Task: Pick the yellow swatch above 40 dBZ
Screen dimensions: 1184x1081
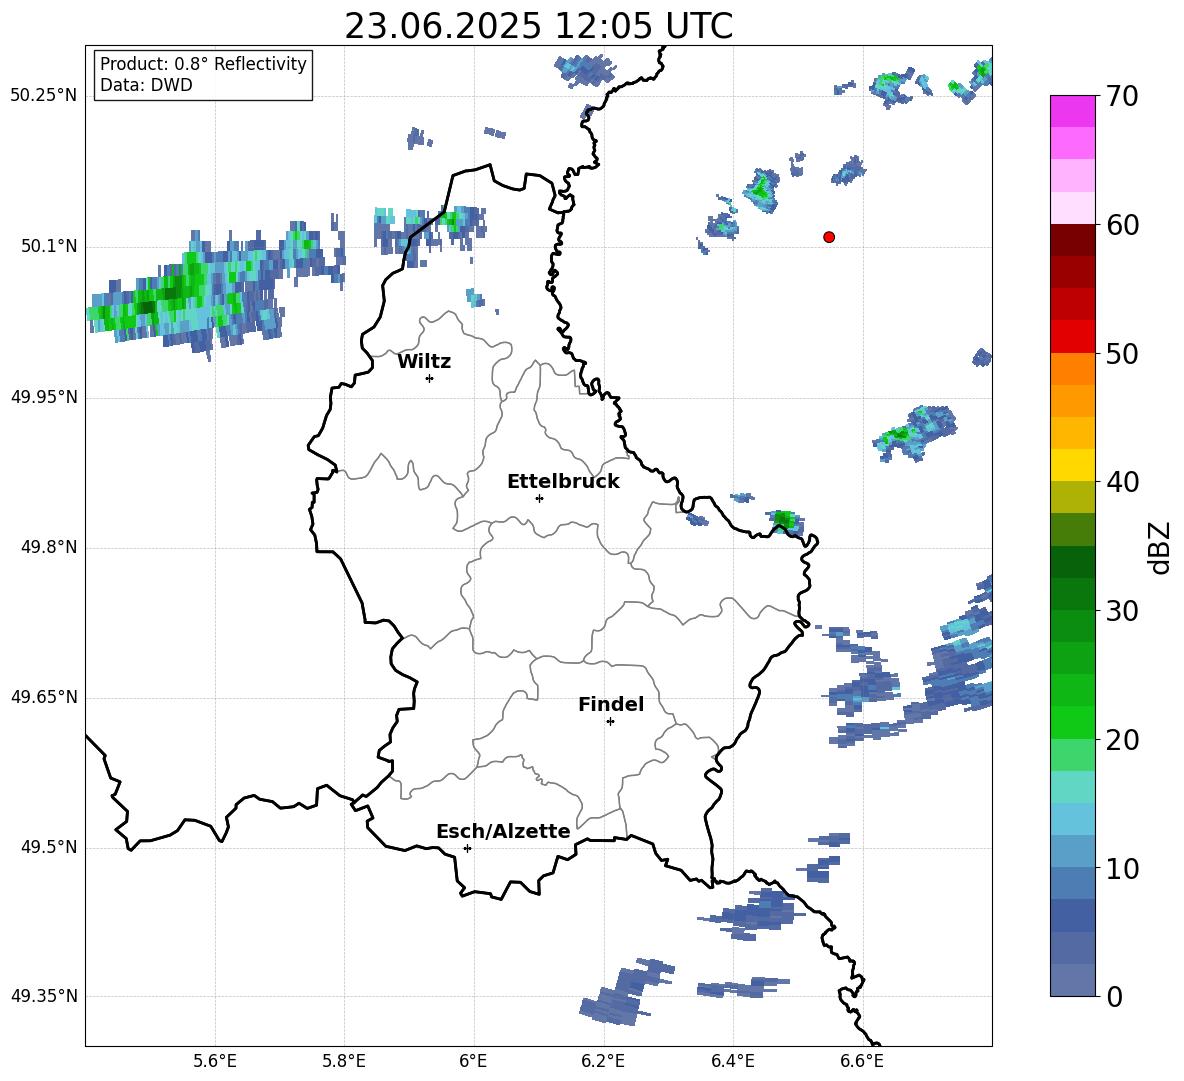Action: pyautogui.click(x=1072, y=465)
